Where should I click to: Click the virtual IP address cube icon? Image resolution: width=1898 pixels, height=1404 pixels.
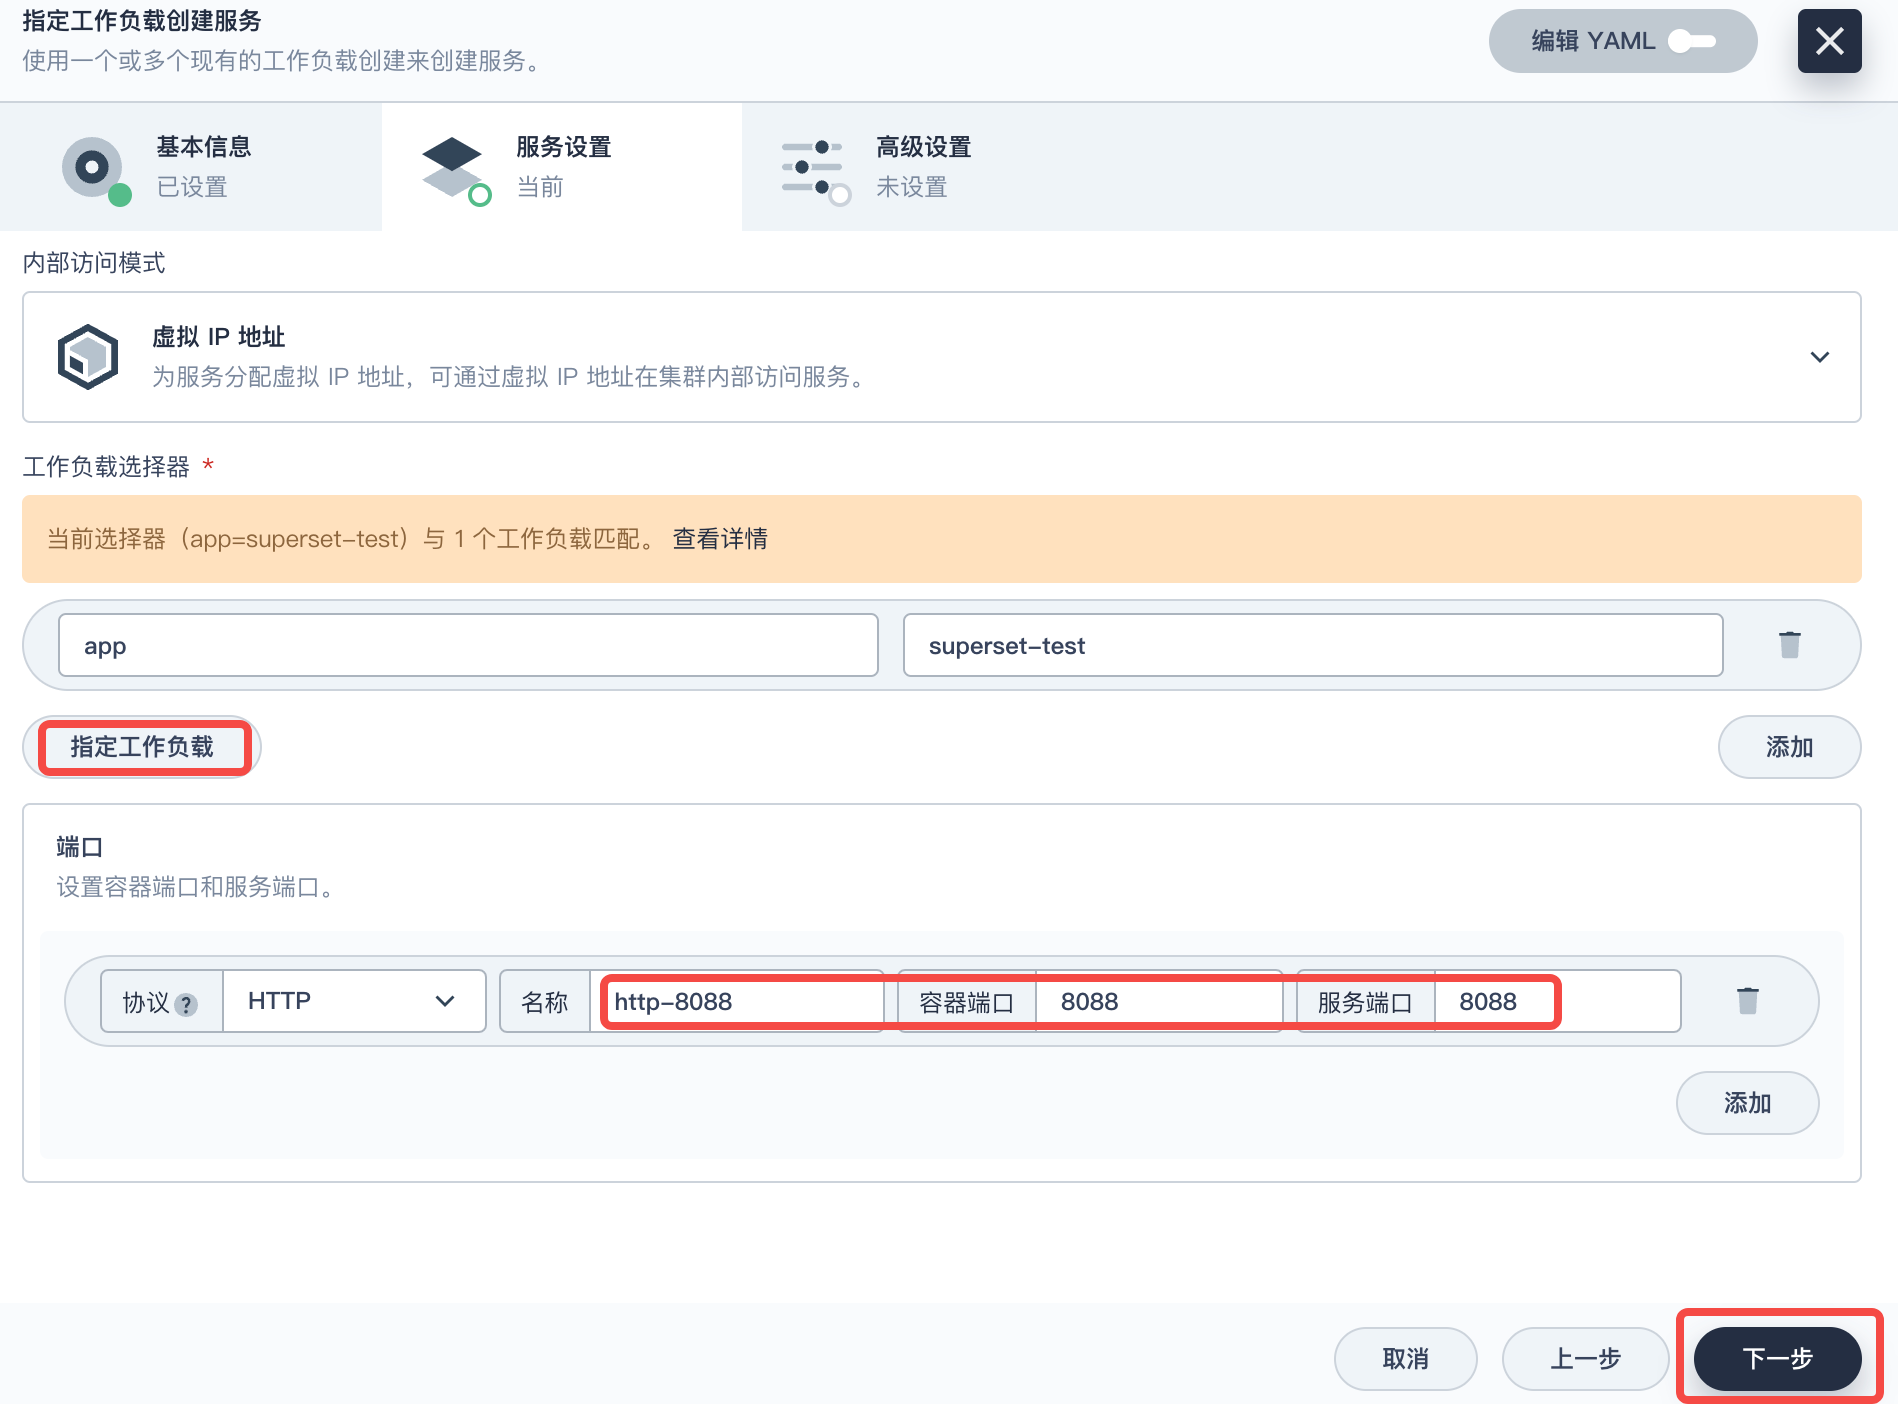[x=88, y=357]
